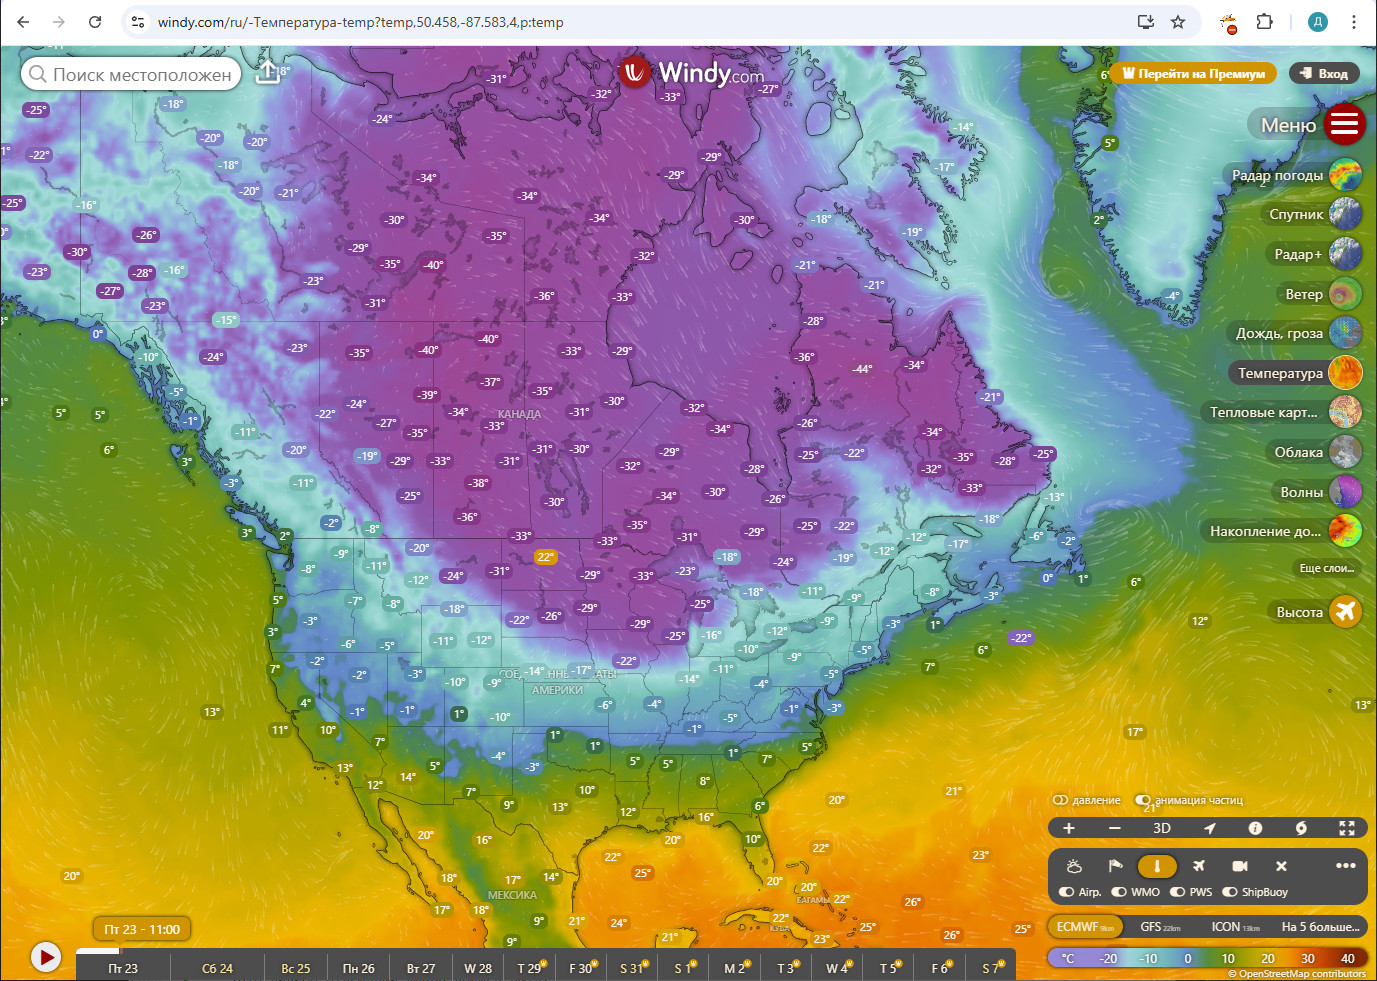Viewport: 1377px width, 981px height.
Task: Toggle the pressure (давление) isolines switch
Action: coord(1061,800)
